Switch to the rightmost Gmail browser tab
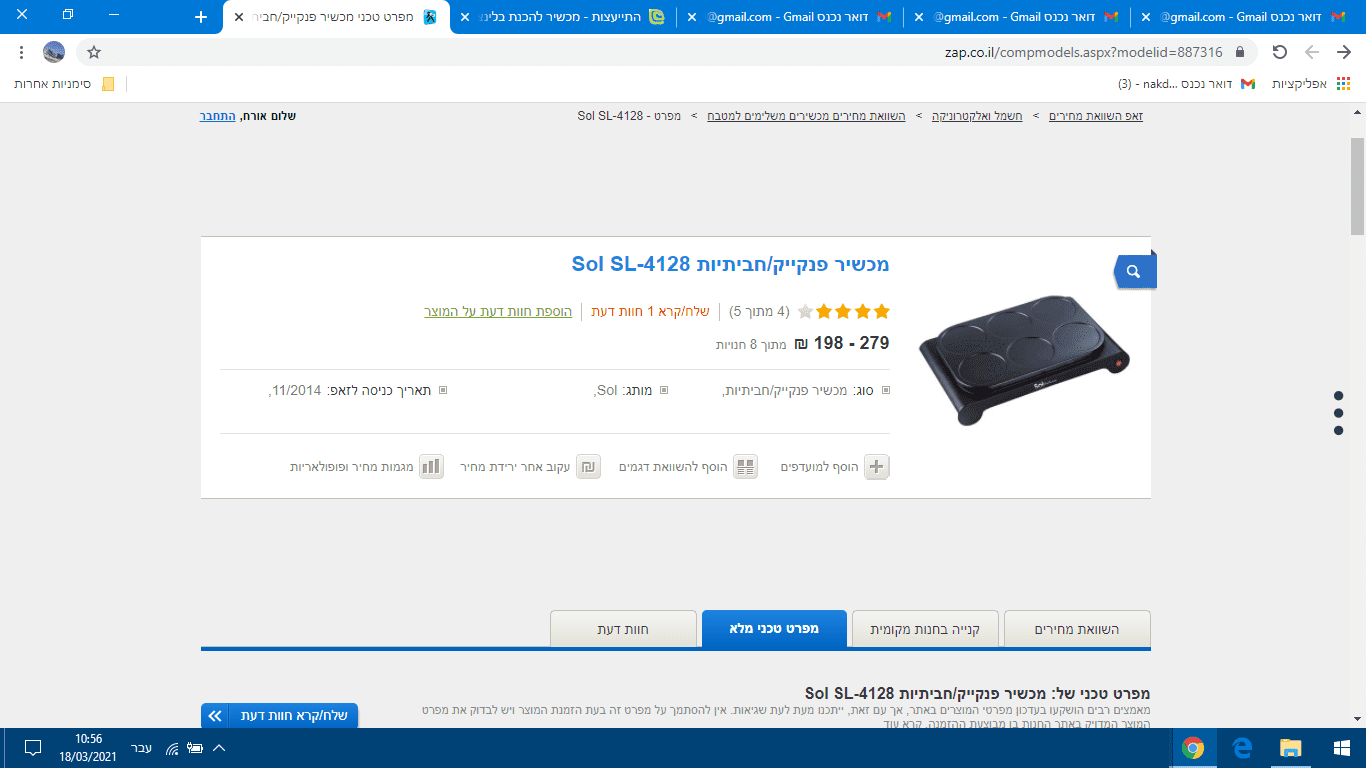Image resolution: width=1366 pixels, height=768 pixels. [1248, 17]
